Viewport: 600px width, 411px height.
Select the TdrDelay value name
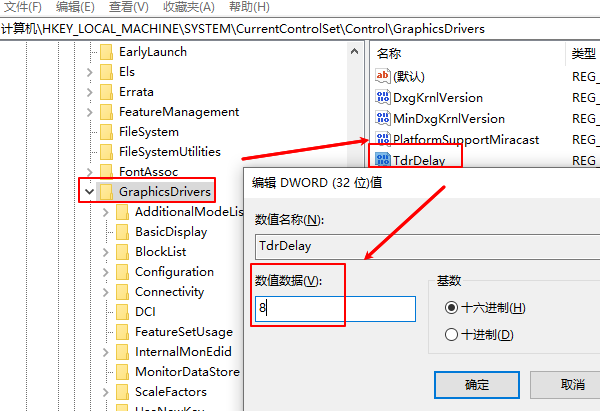419,160
